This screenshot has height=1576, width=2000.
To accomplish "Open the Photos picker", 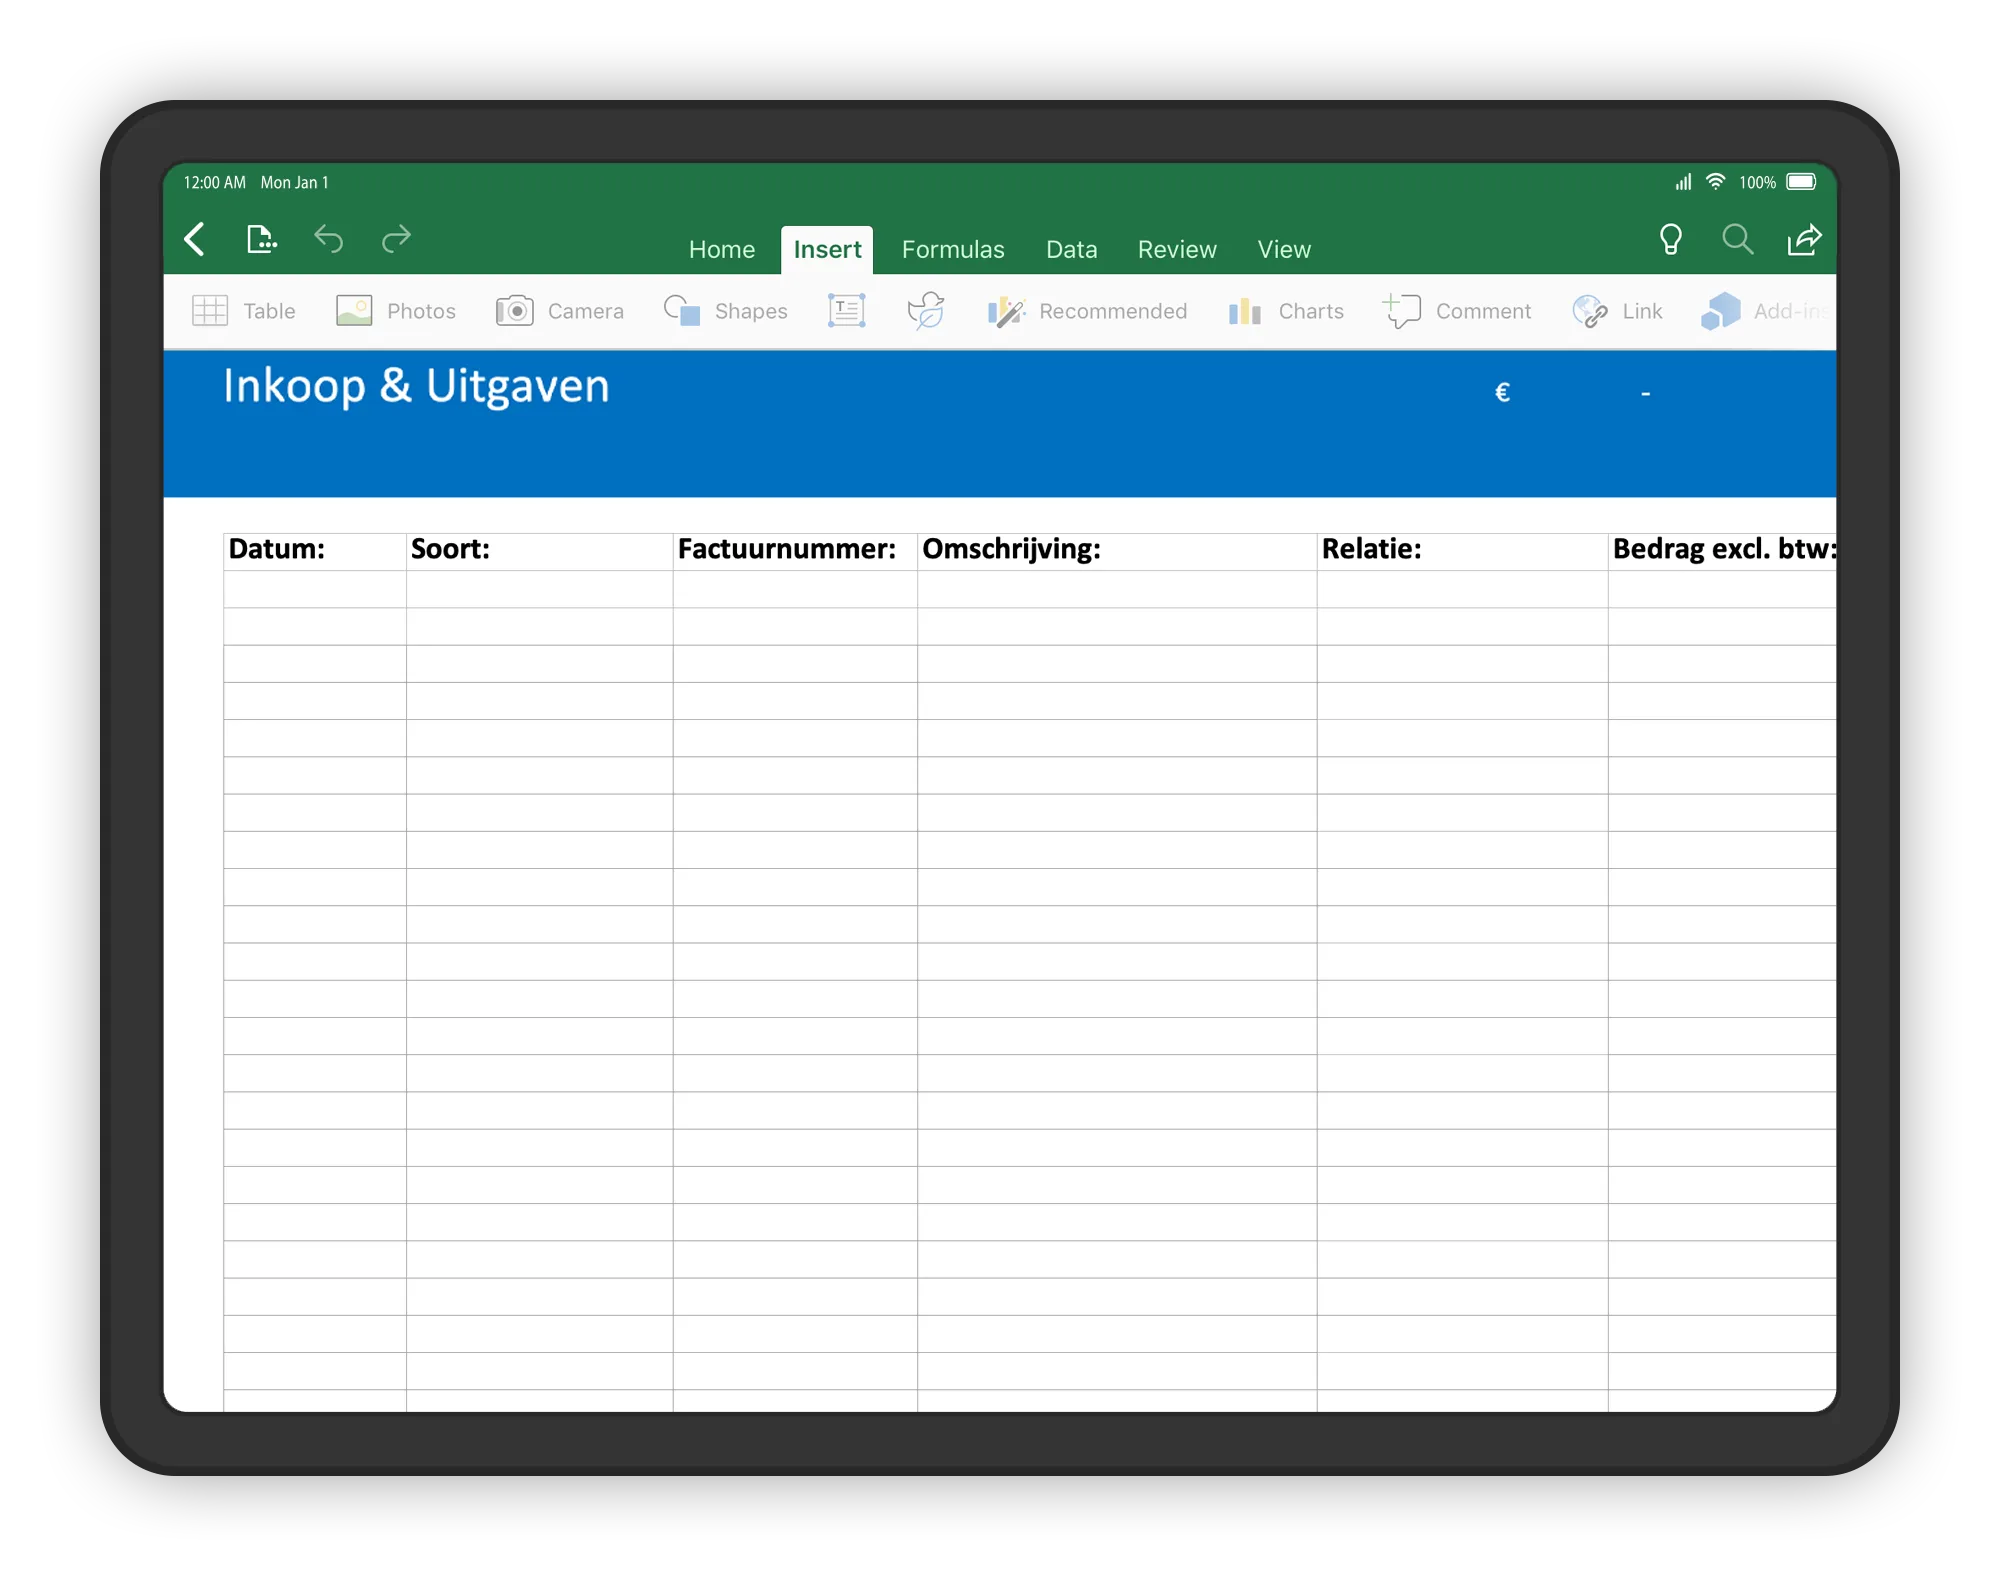I will point(396,311).
